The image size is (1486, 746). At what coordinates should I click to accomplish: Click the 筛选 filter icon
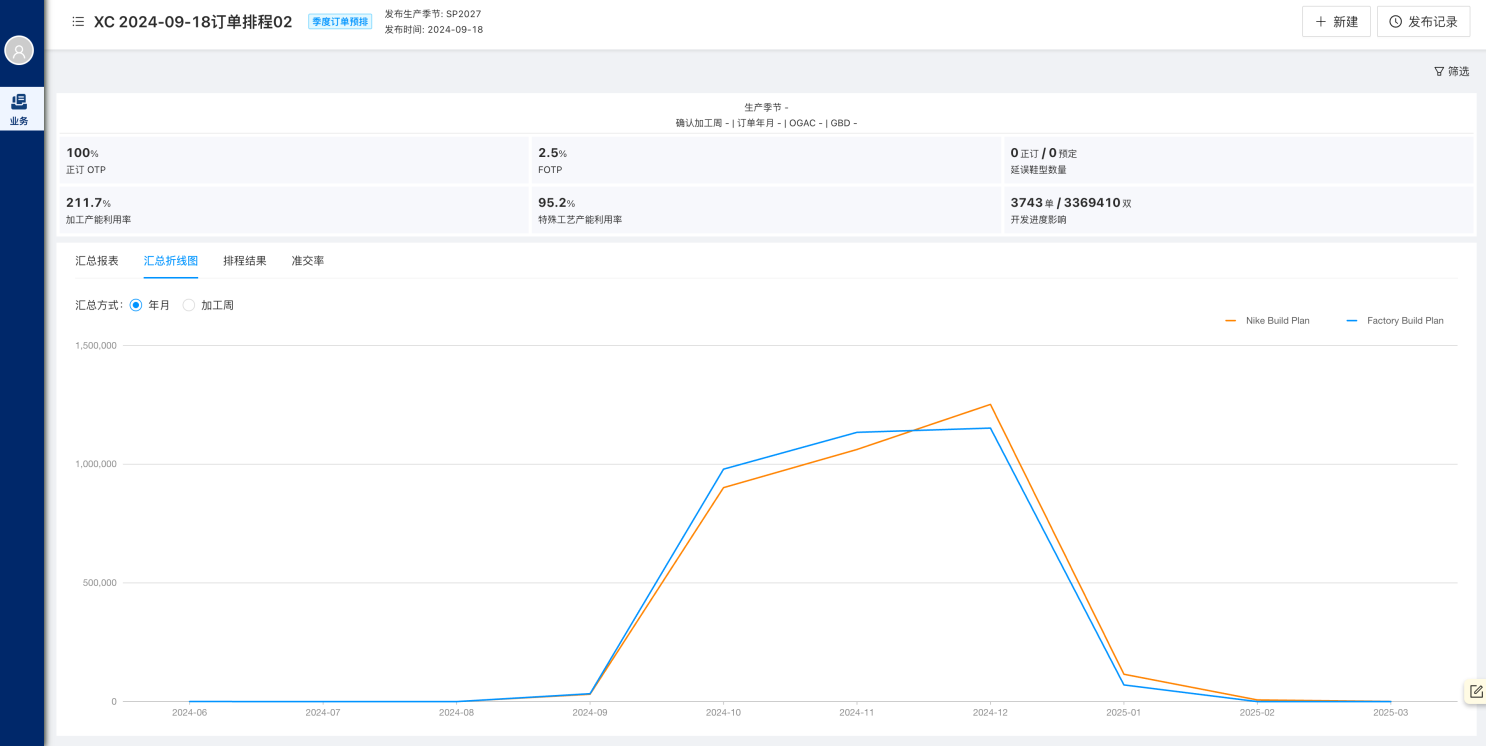[1439, 72]
